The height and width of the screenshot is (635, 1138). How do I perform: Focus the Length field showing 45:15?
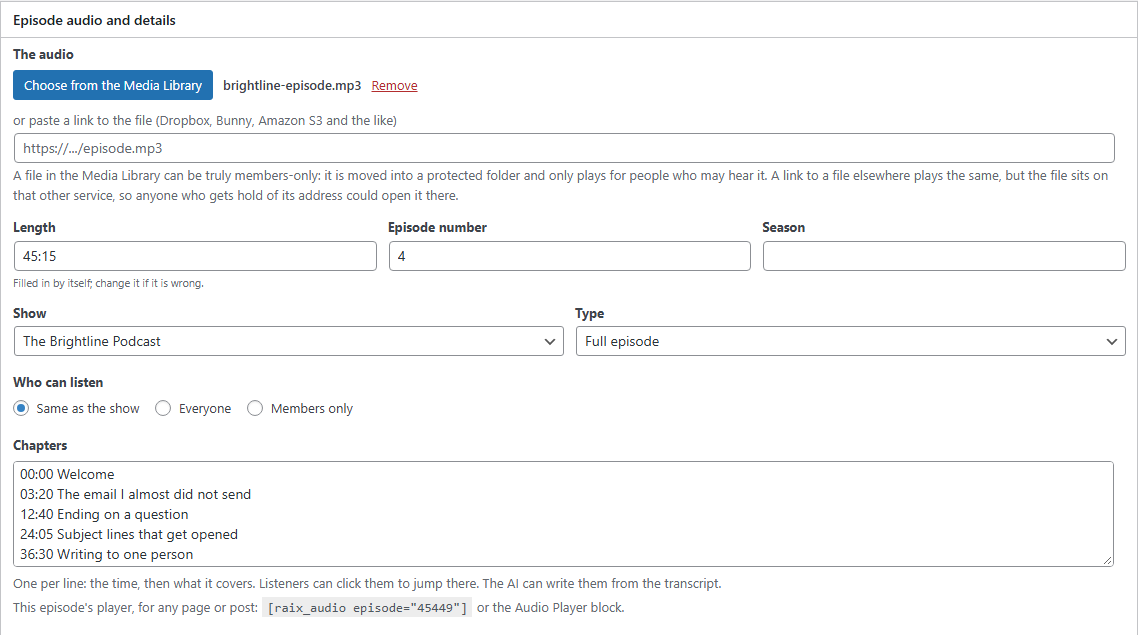(195, 256)
